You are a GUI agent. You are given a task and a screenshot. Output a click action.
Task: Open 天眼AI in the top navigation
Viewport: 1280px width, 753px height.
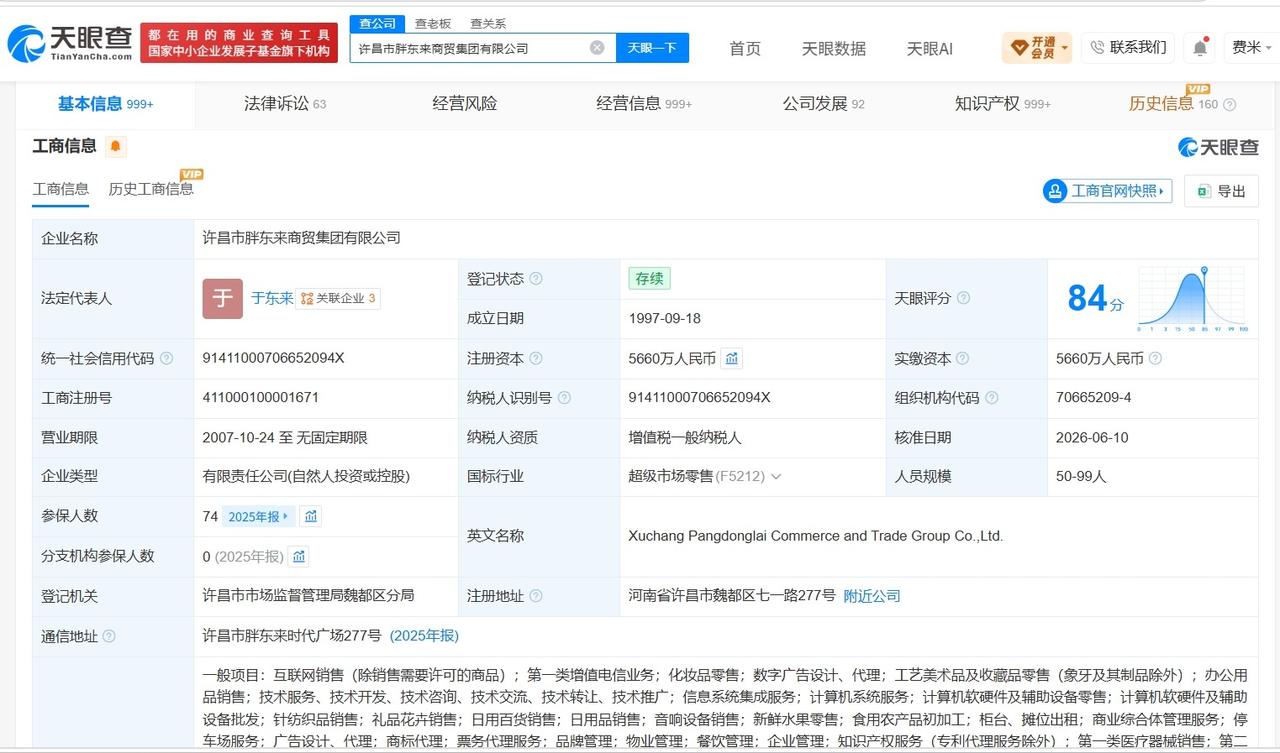point(930,48)
